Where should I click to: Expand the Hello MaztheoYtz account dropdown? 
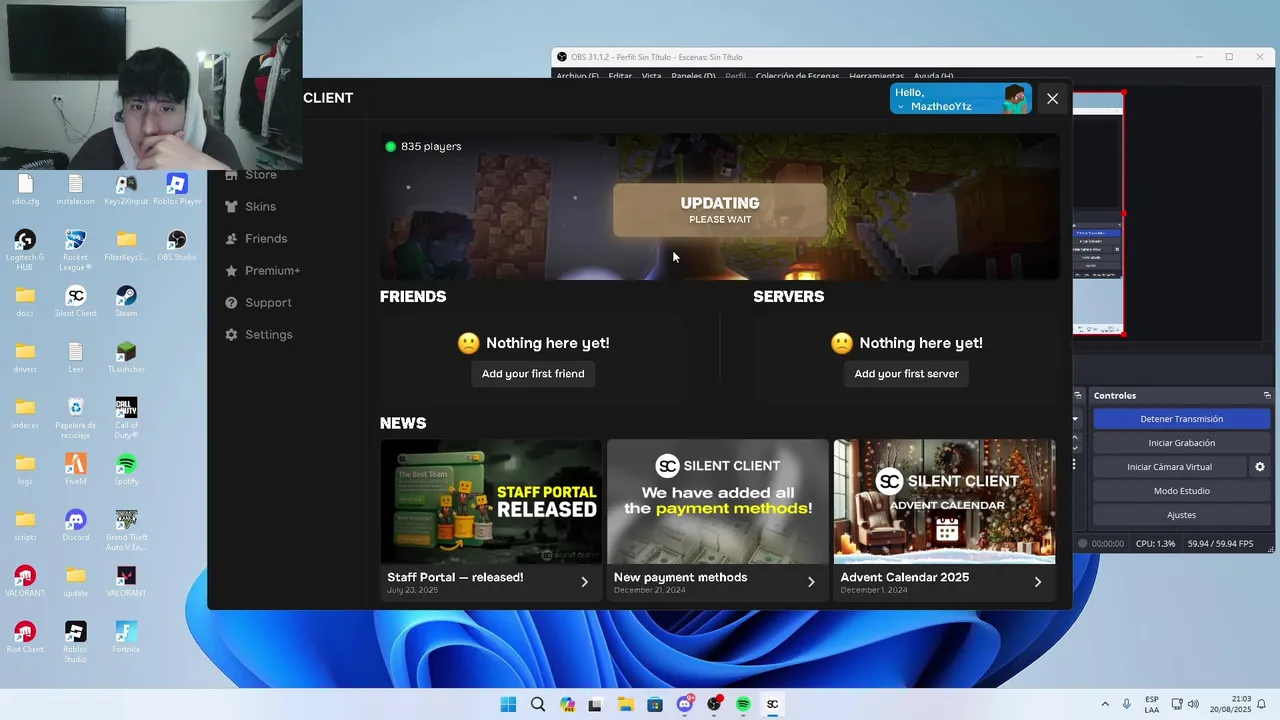pos(960,99)
